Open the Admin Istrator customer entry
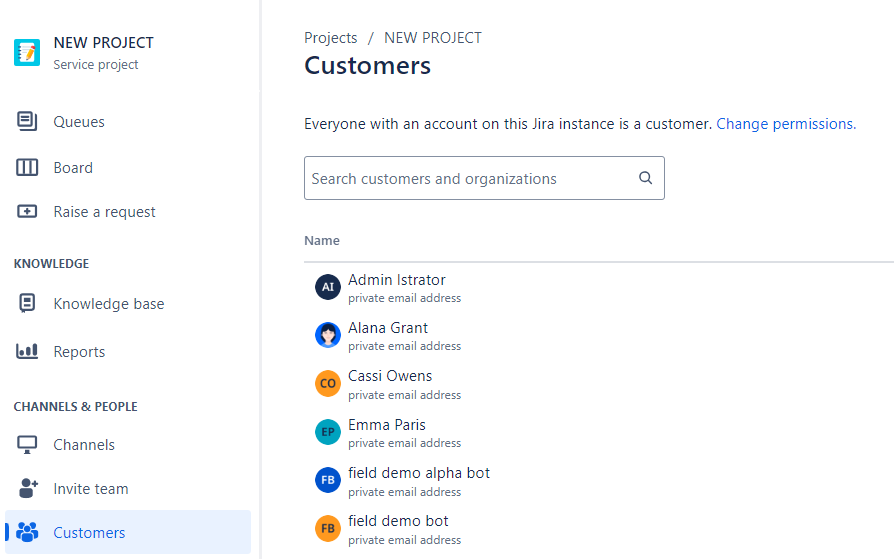 396,280
